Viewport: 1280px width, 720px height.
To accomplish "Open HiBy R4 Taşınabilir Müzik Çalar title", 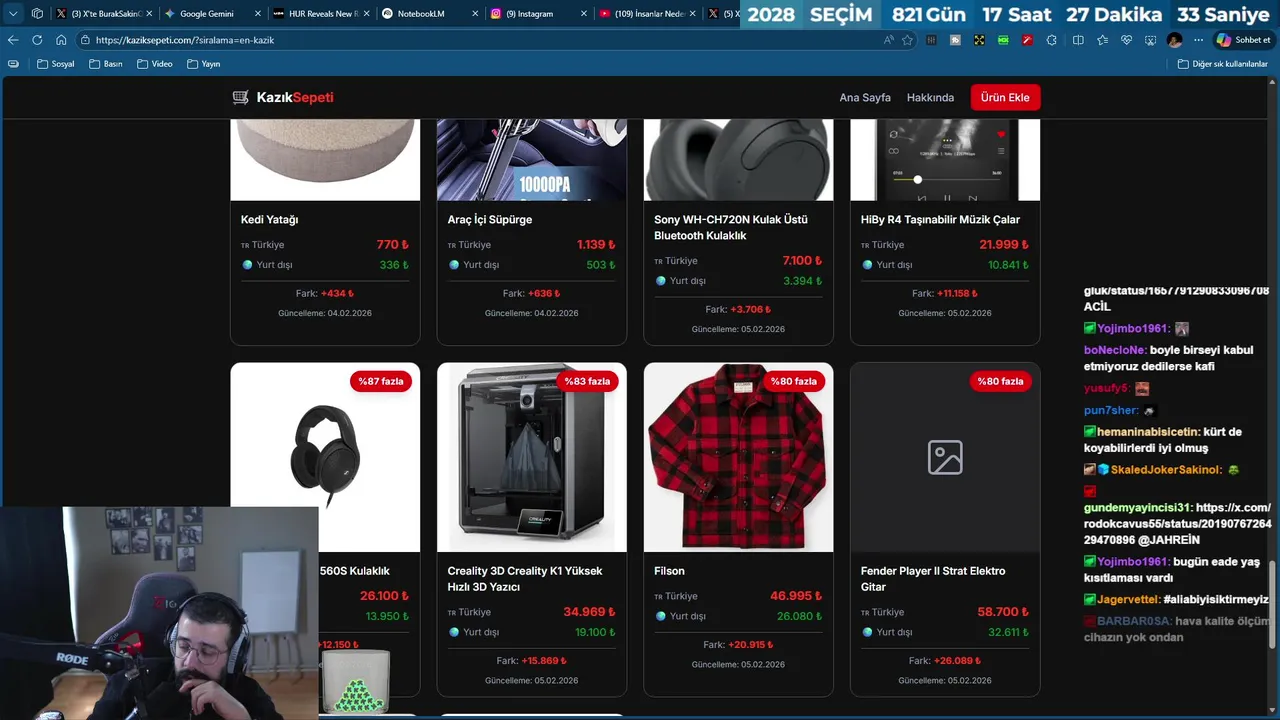I will [940, 220].
